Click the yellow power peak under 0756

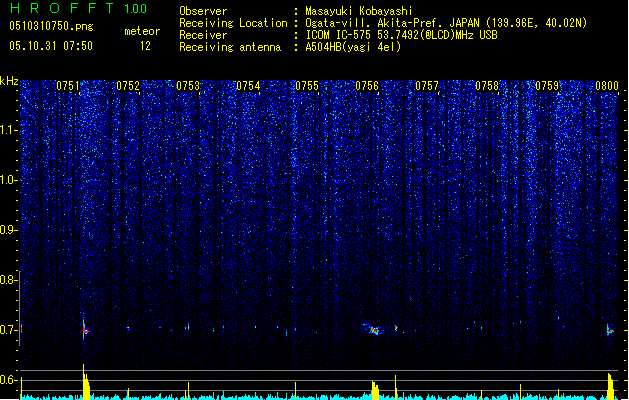[x=375, y=390]
